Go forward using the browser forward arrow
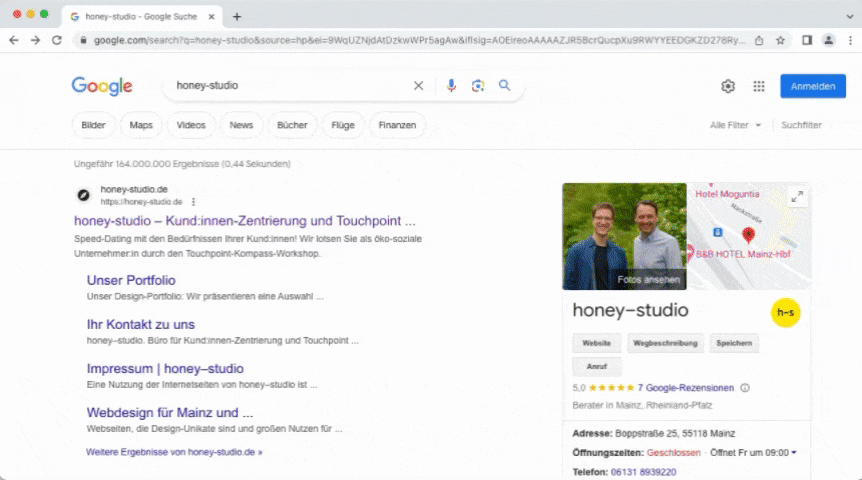 (35, 40)
